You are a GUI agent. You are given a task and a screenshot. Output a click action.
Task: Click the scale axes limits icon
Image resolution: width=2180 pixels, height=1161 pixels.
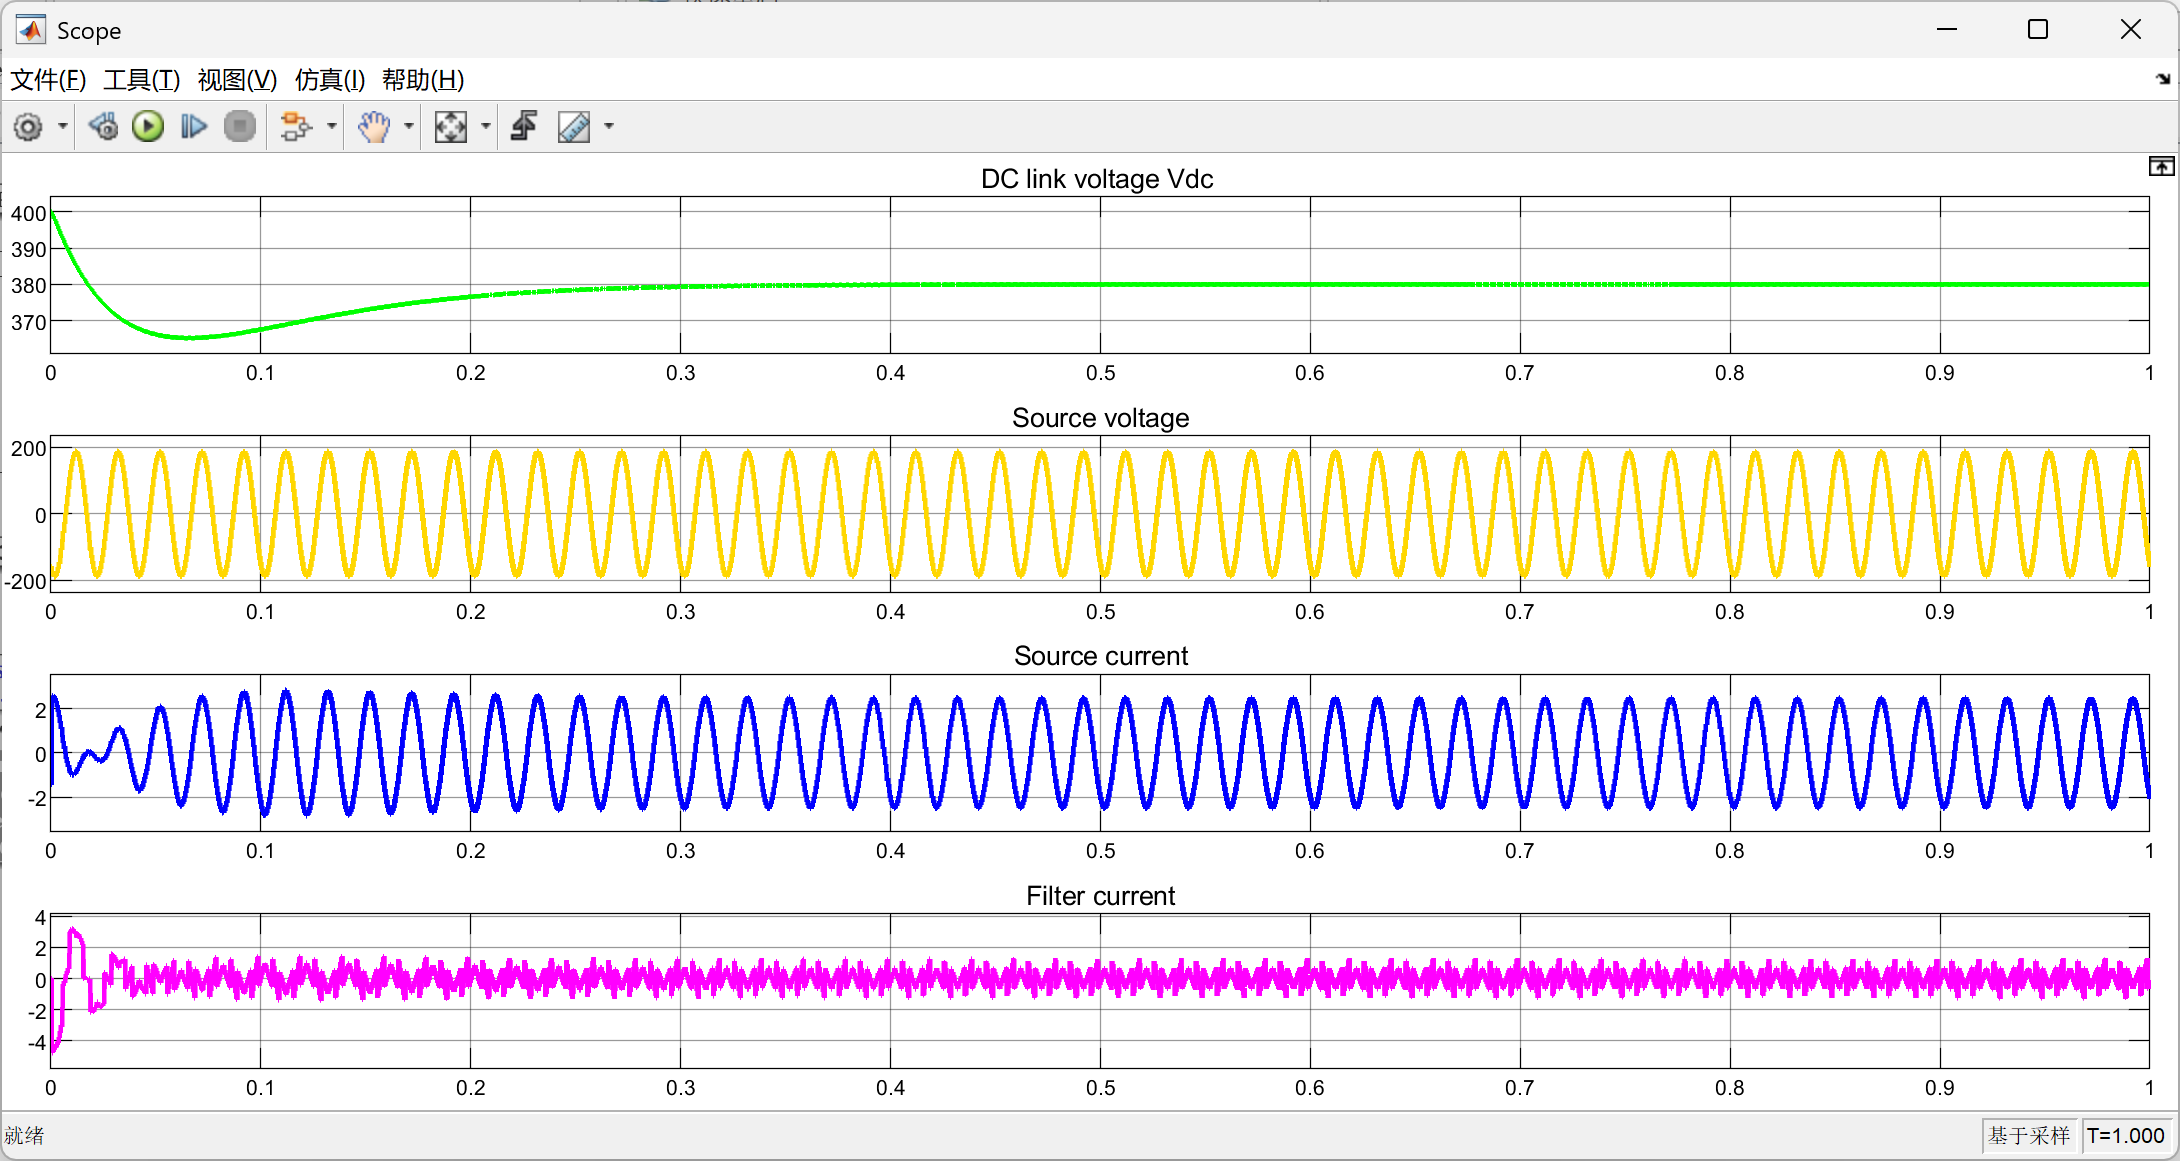tap(451, 127)
